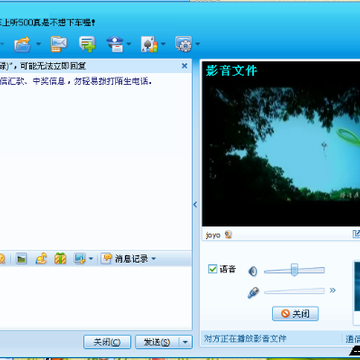
Task: Click the local video preview thumbnail
Action: pyautogui.click(x=356, y=287)
